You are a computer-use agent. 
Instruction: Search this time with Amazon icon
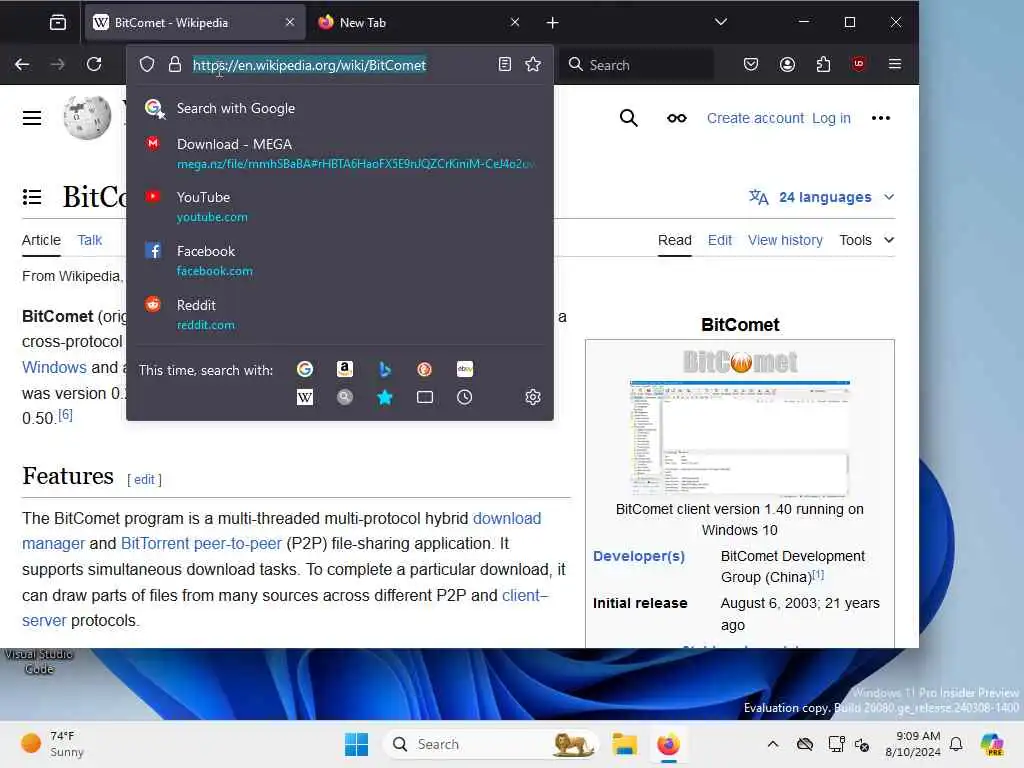345,369
